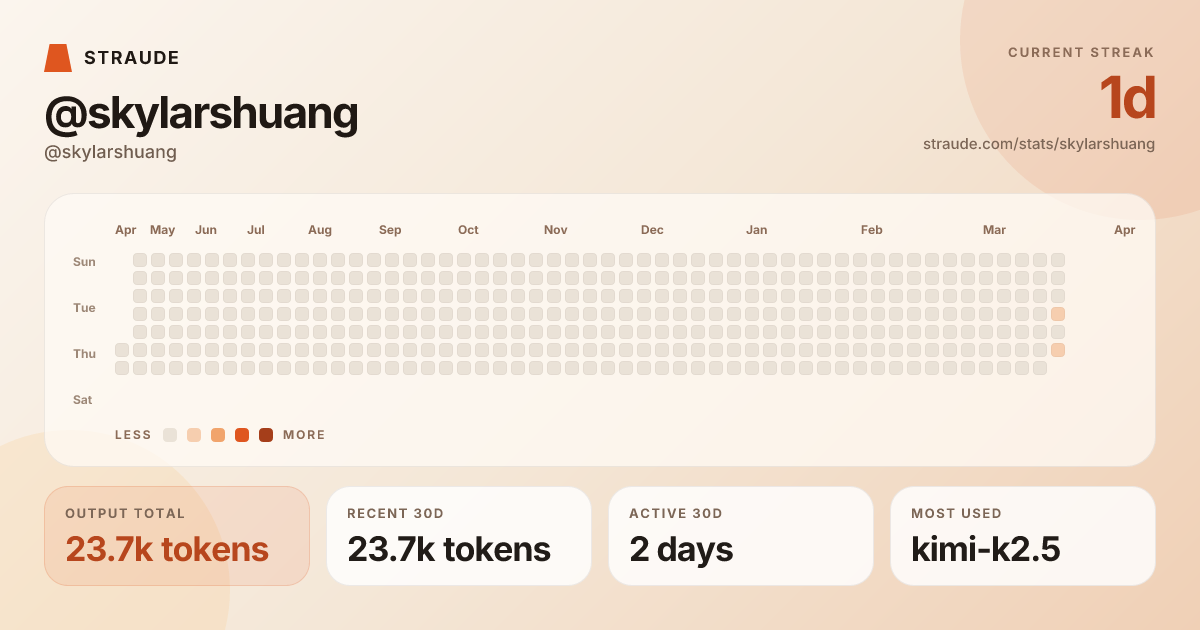Viewport: 1200px width, 630px height.
Task: Click the Thu weekday row label
Action: click(x=84, y=354)
